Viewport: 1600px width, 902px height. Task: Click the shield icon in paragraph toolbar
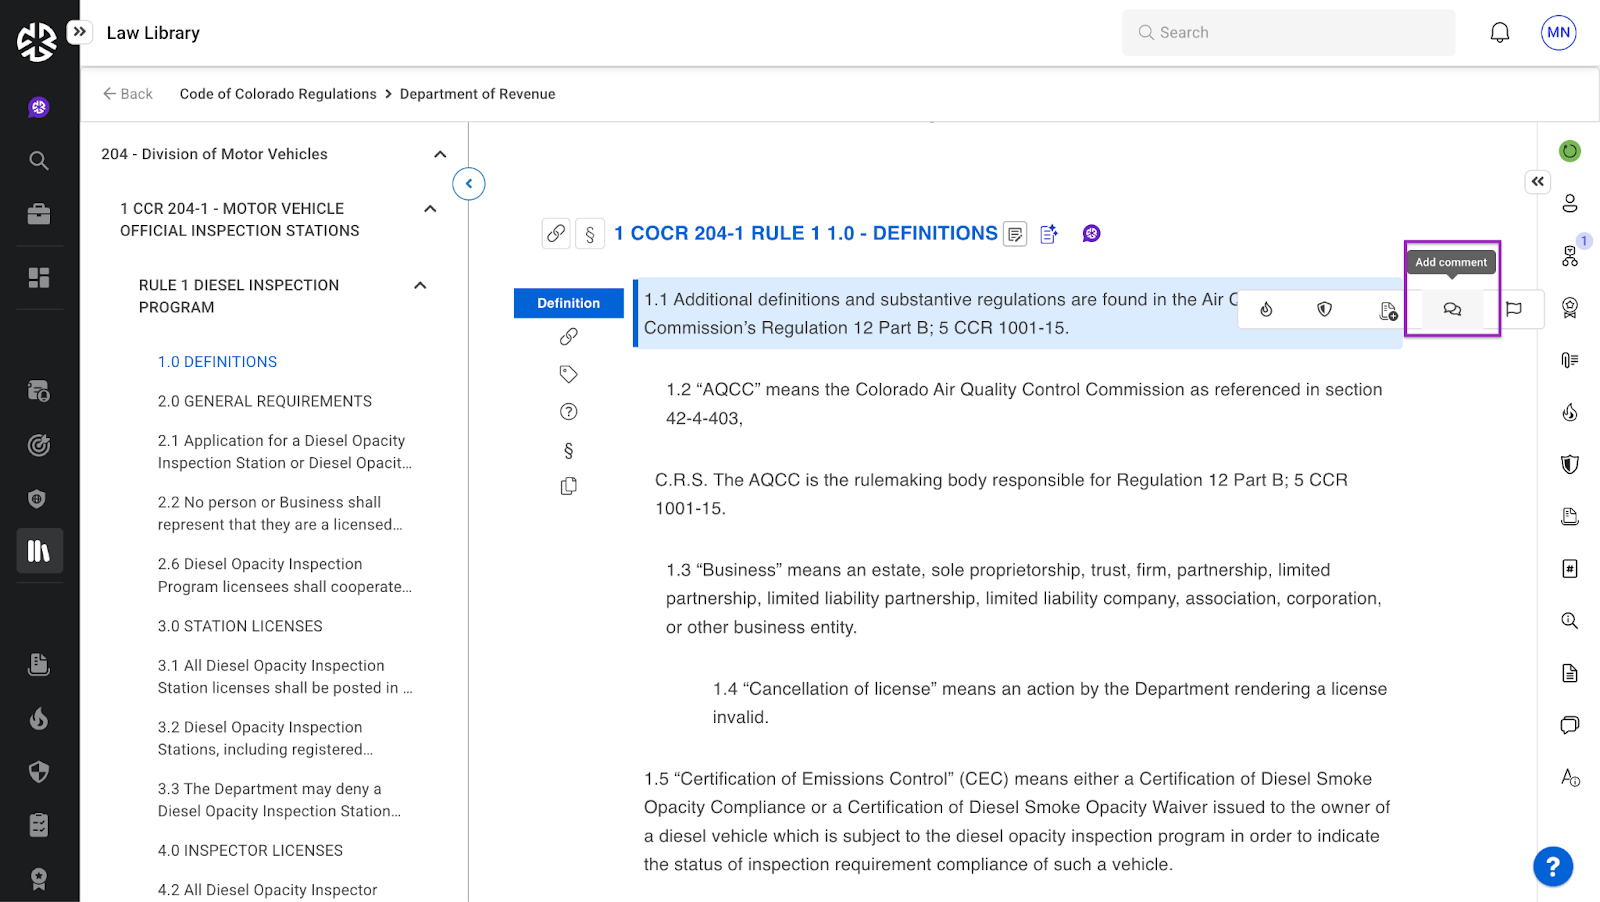pyautogui.click(x=1324, y=310)
